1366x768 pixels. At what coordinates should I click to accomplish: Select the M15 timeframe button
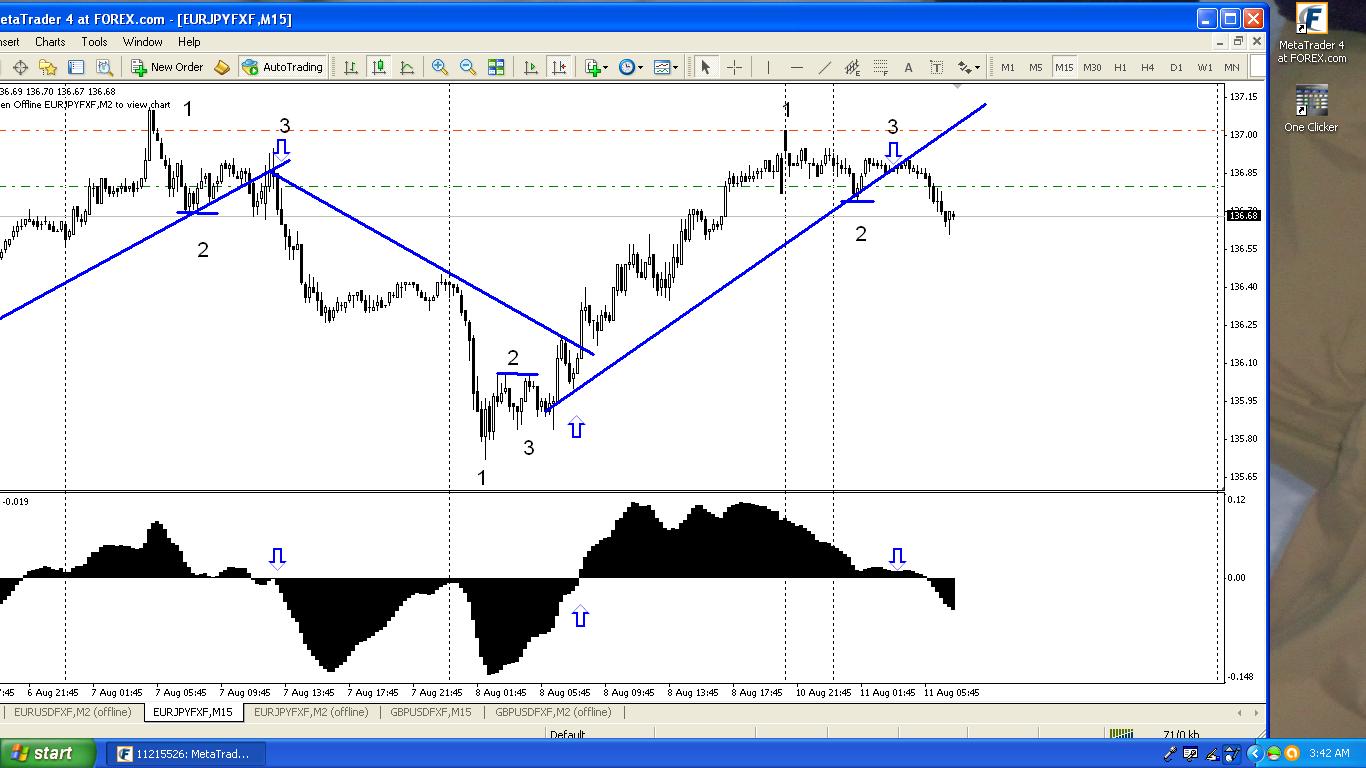click(1064, 67)
